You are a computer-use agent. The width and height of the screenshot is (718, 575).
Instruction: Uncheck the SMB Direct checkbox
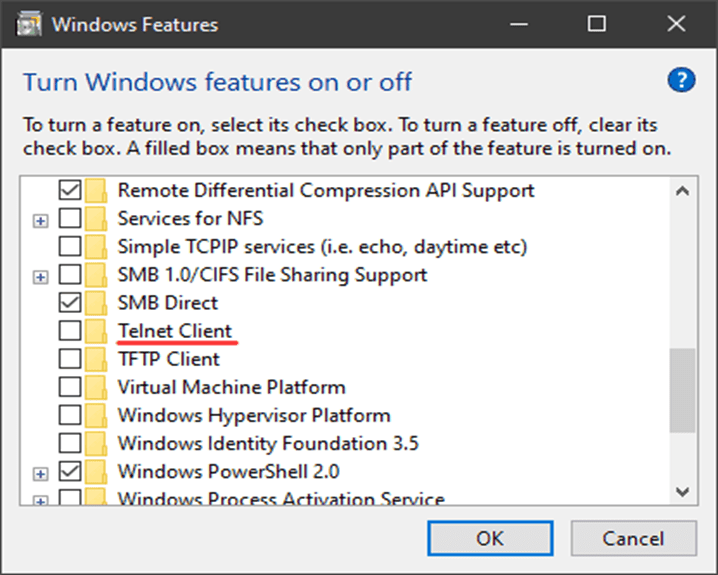pos(70,302)
